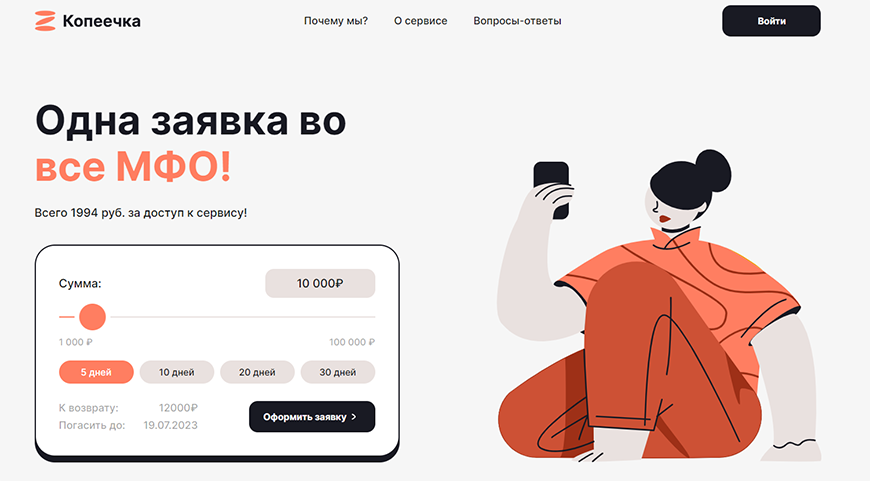Click the 10 000₽ amount input field
Image resolution: width=870 pixels, height=481 pixels.
(x=320, y=283)
